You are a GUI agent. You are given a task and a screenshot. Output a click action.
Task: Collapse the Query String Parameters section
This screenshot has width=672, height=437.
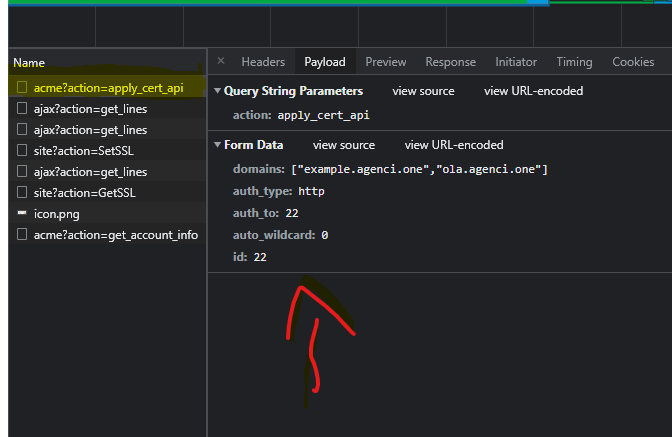218,91
